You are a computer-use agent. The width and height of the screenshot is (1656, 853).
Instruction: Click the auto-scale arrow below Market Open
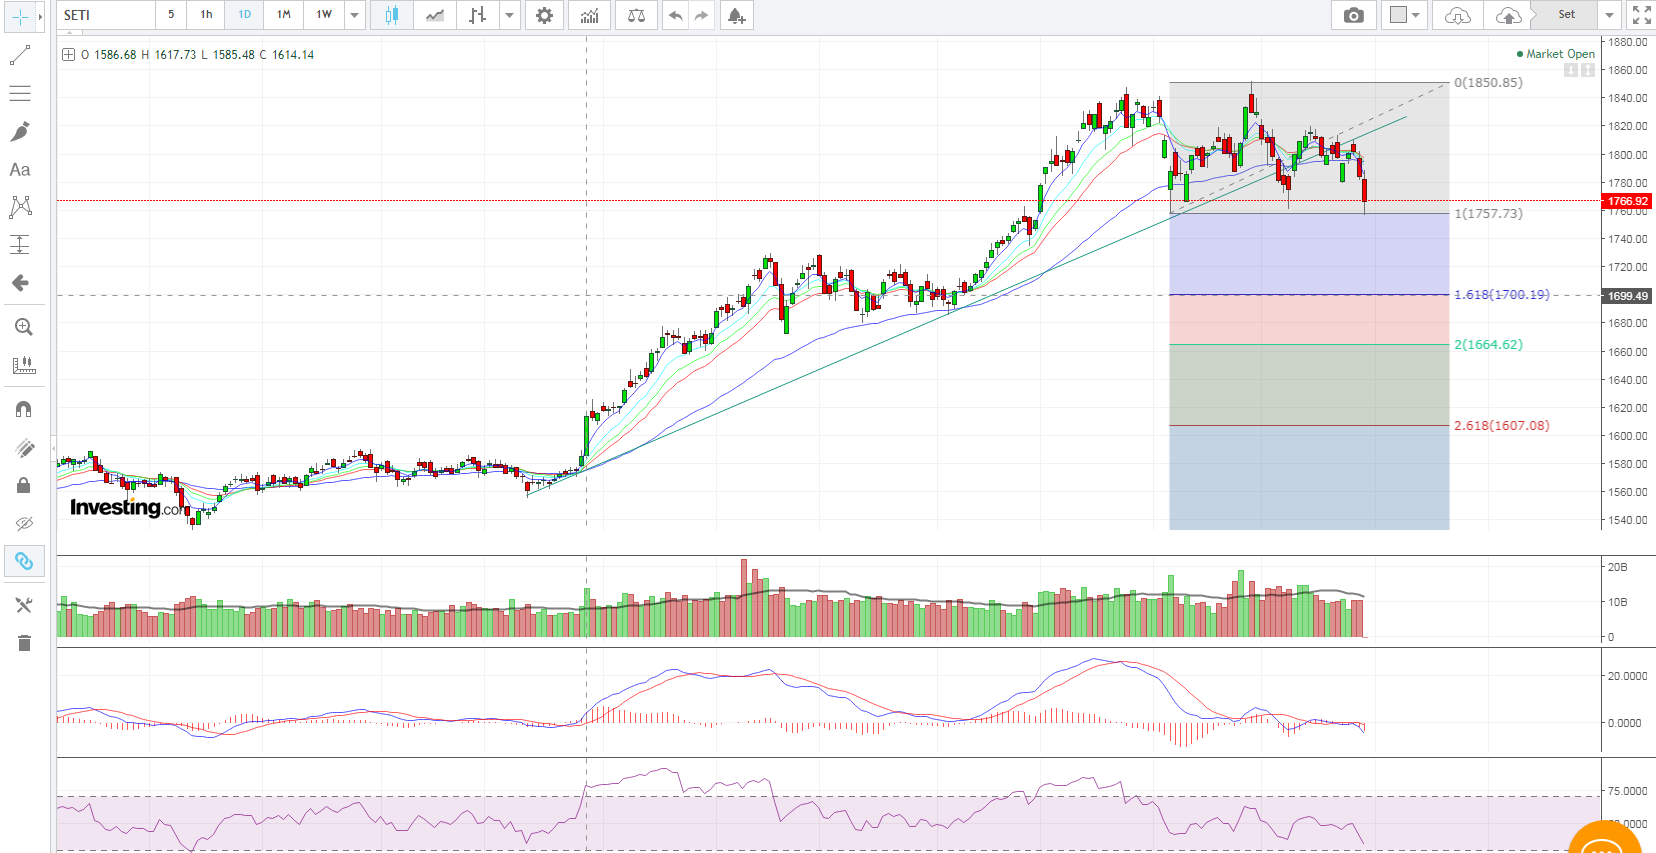click(1587, 70)
